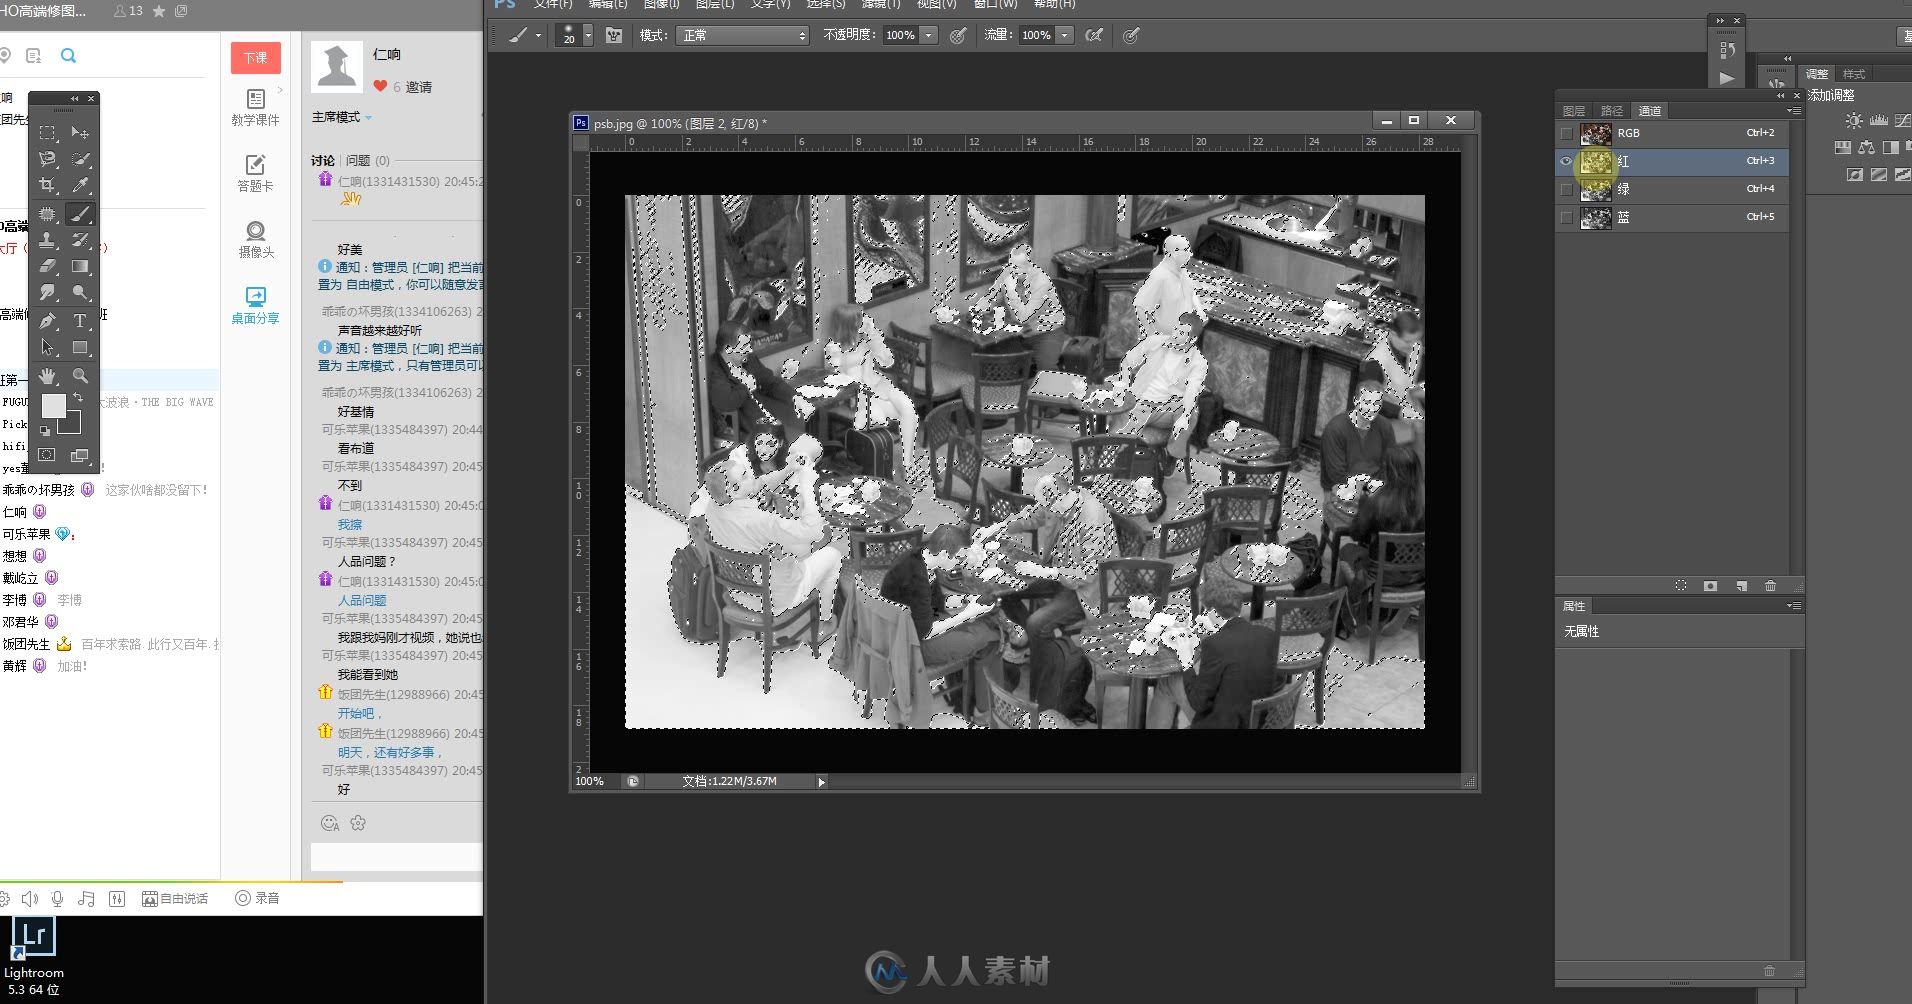The image size is (1912, 1004).
Task: Open the status bar info arrow
Action: (x=822, y=782)
